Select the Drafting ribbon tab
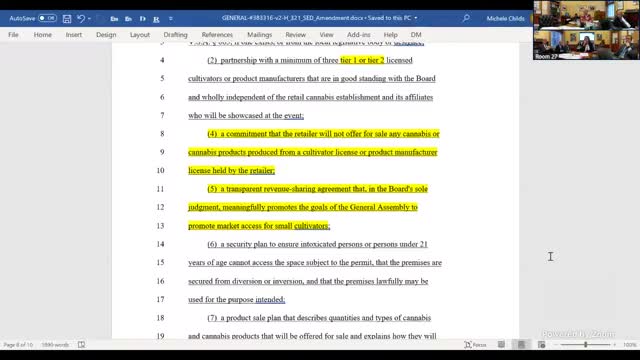The height and width of the screenshot is (360, 640). [x=176, y=35]
